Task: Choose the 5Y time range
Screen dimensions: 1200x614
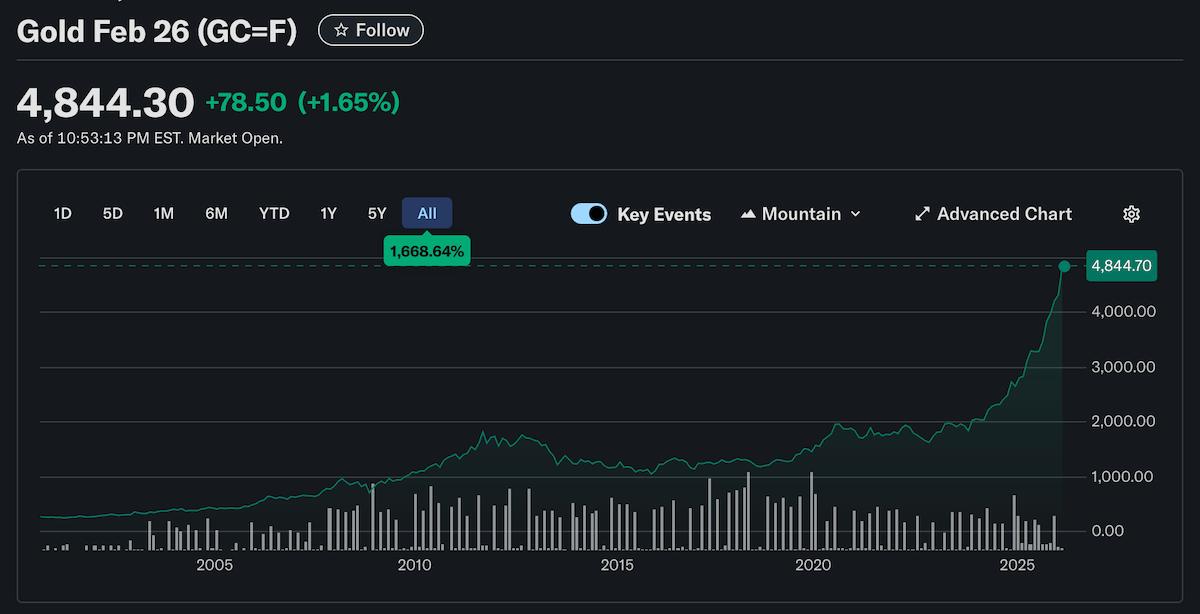Action: [x=377, y=213]
